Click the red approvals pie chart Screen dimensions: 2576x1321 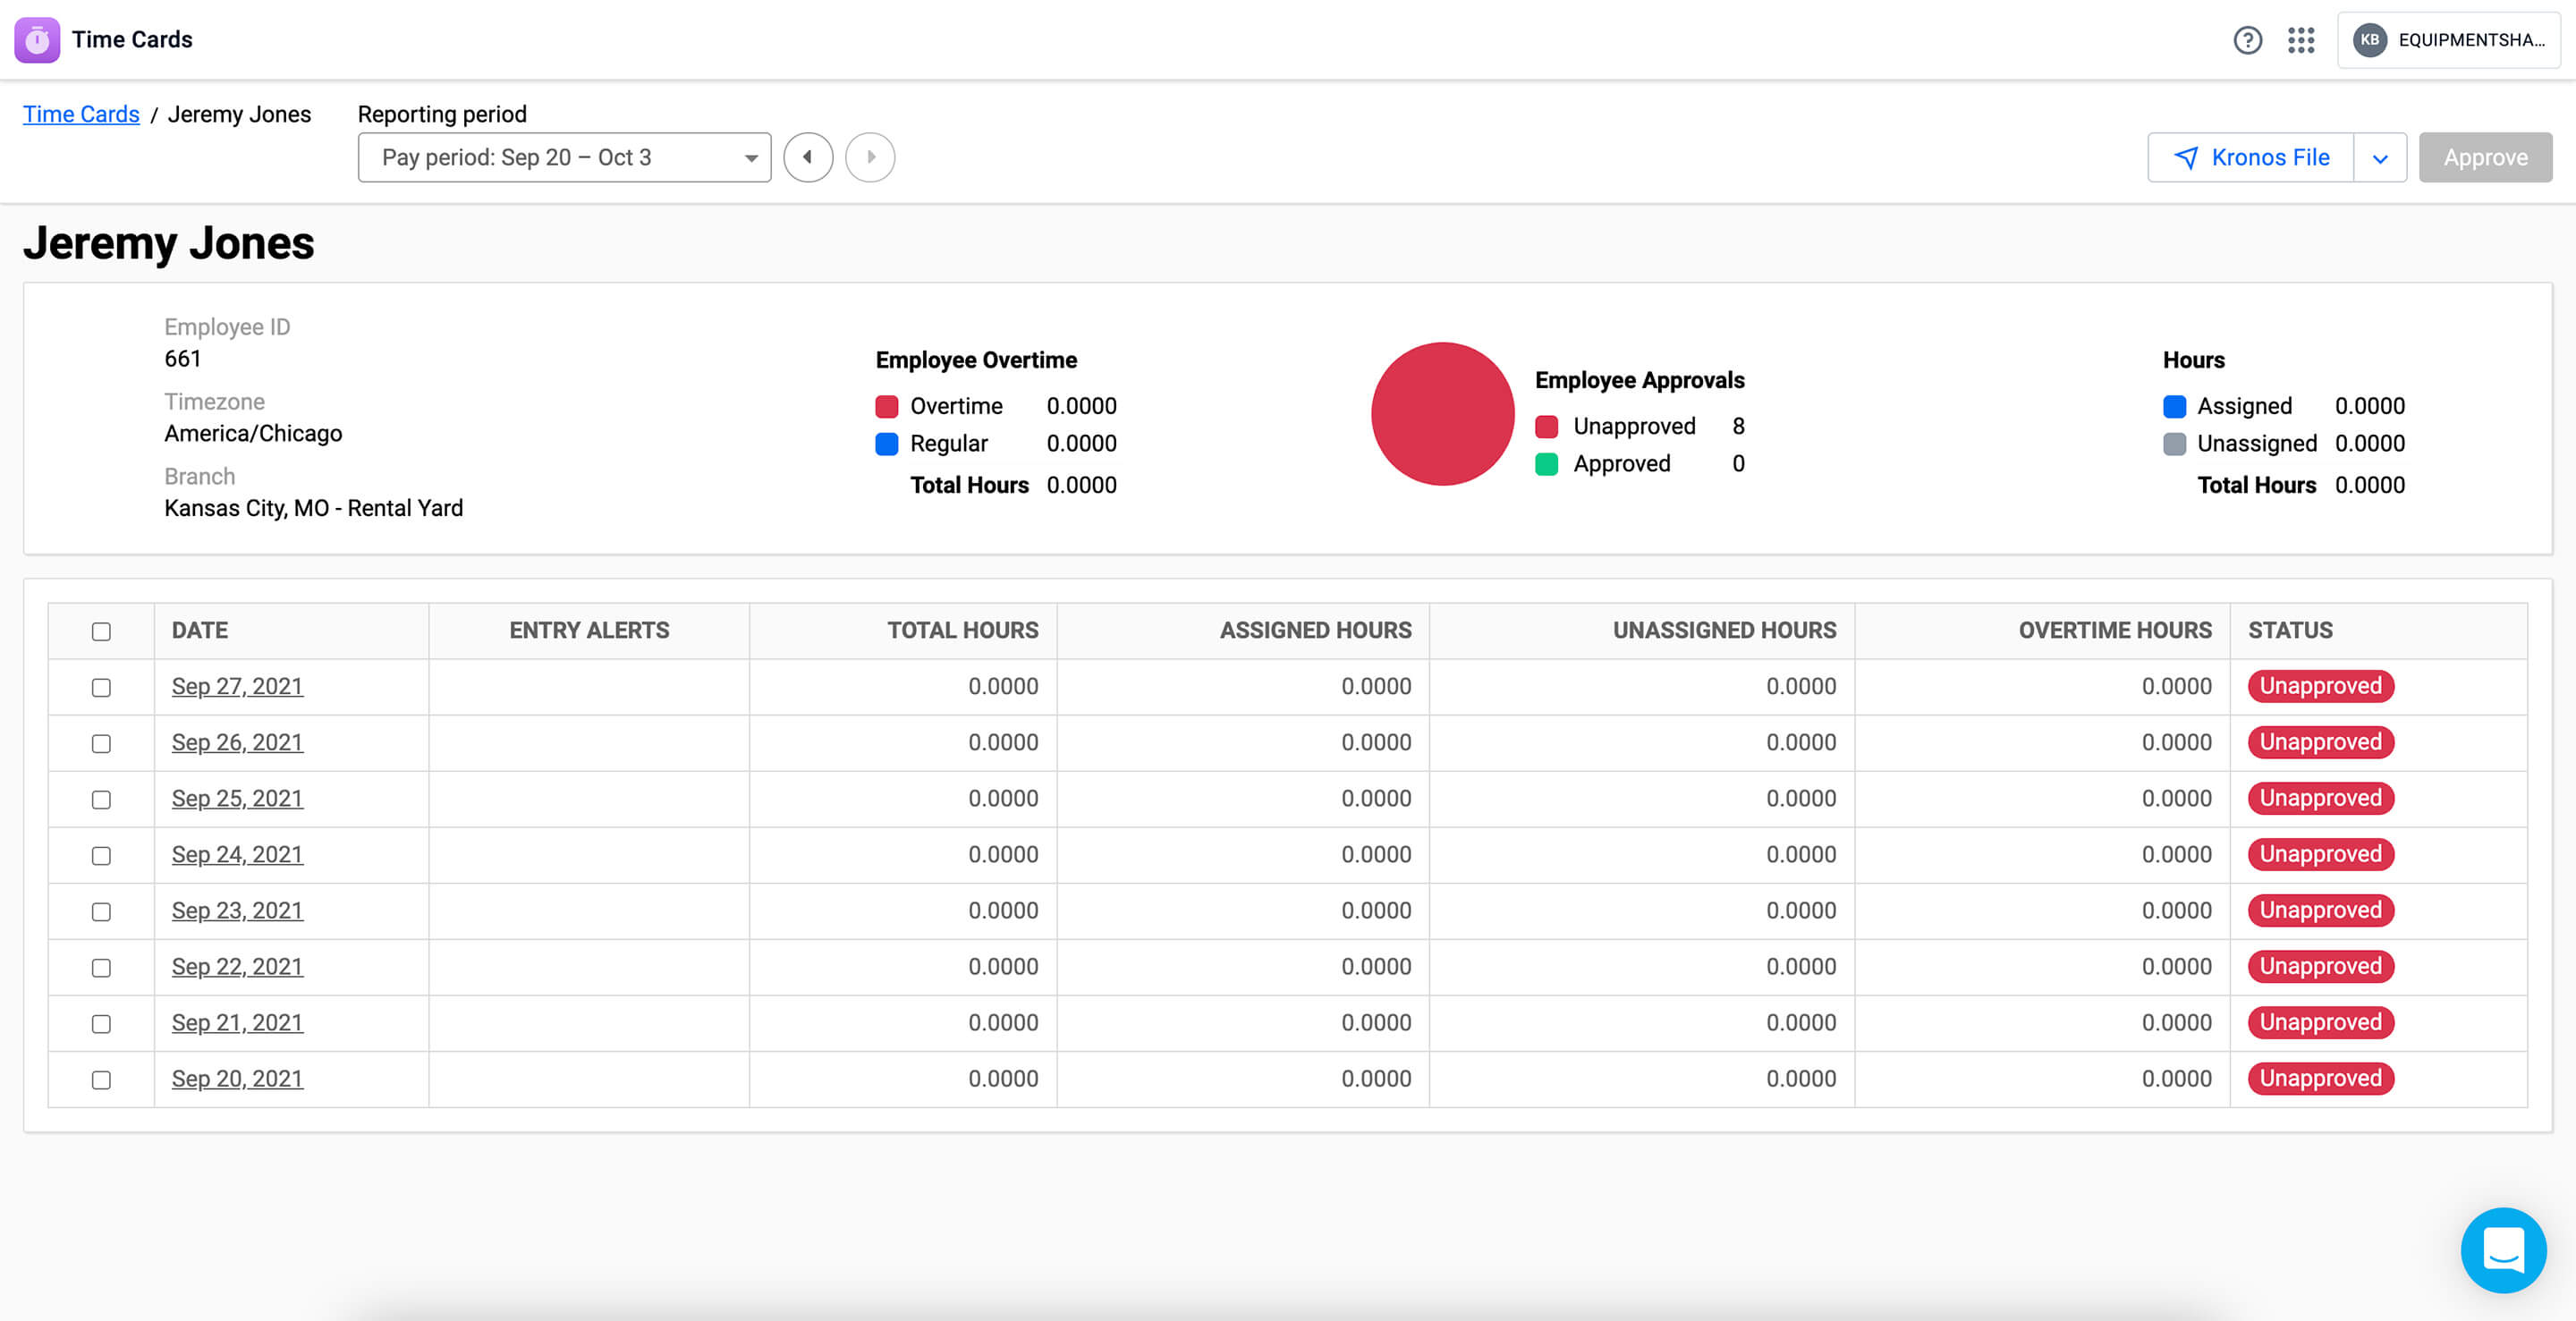click(x=1442, y=414)
